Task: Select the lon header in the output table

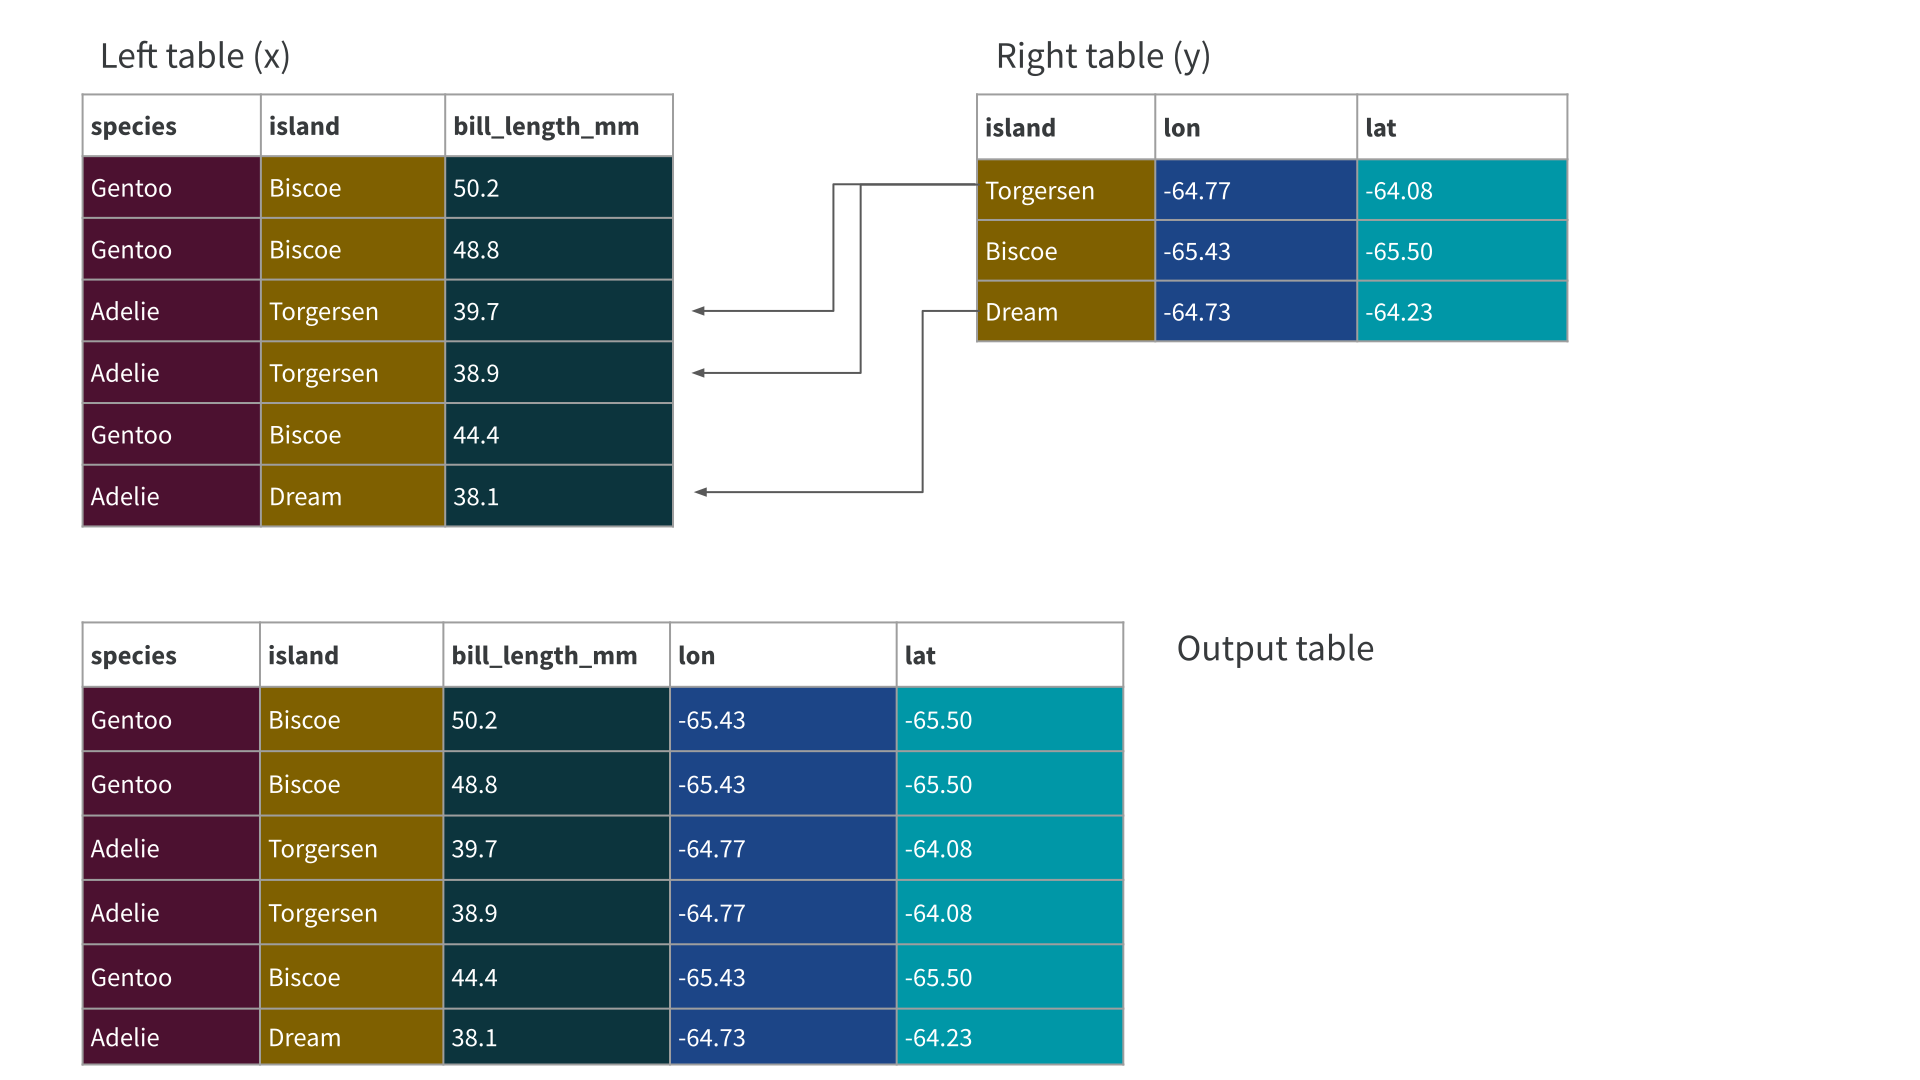Action: (782, 656)
